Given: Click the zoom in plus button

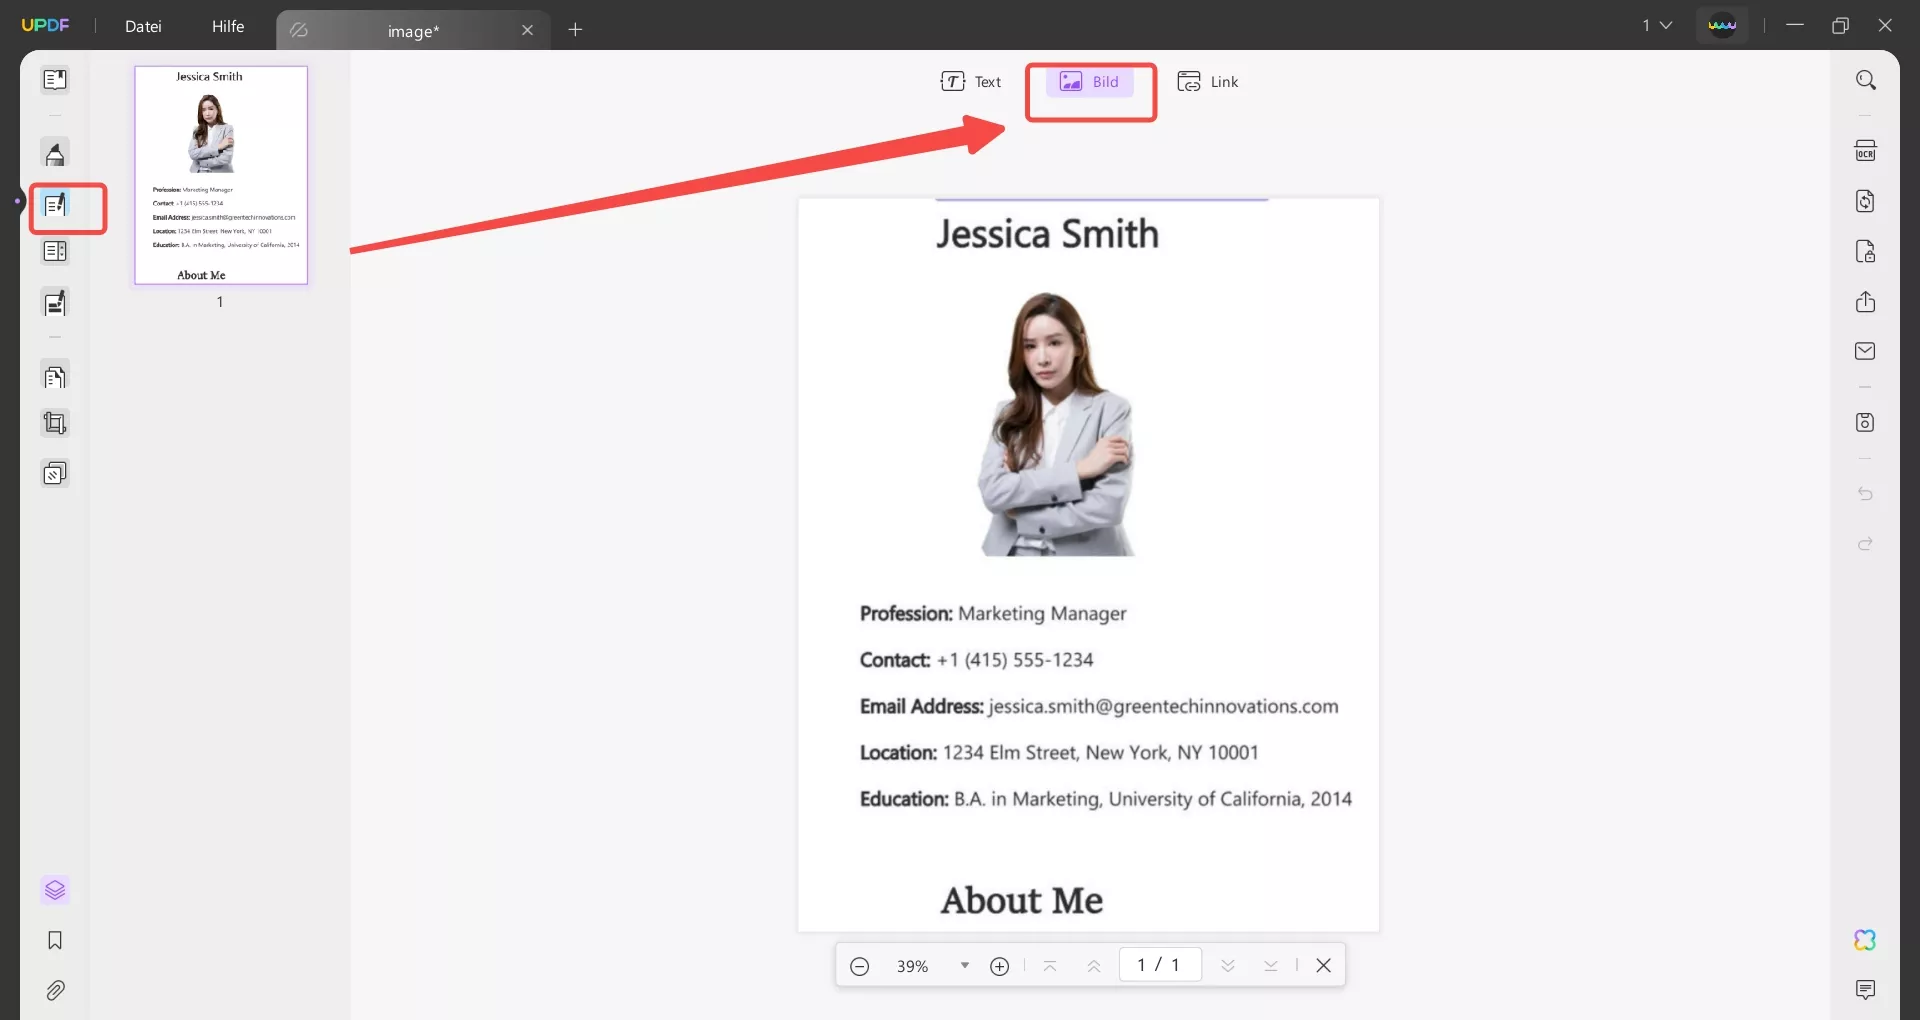Looking at the screenshot, I should coord(999,966).
